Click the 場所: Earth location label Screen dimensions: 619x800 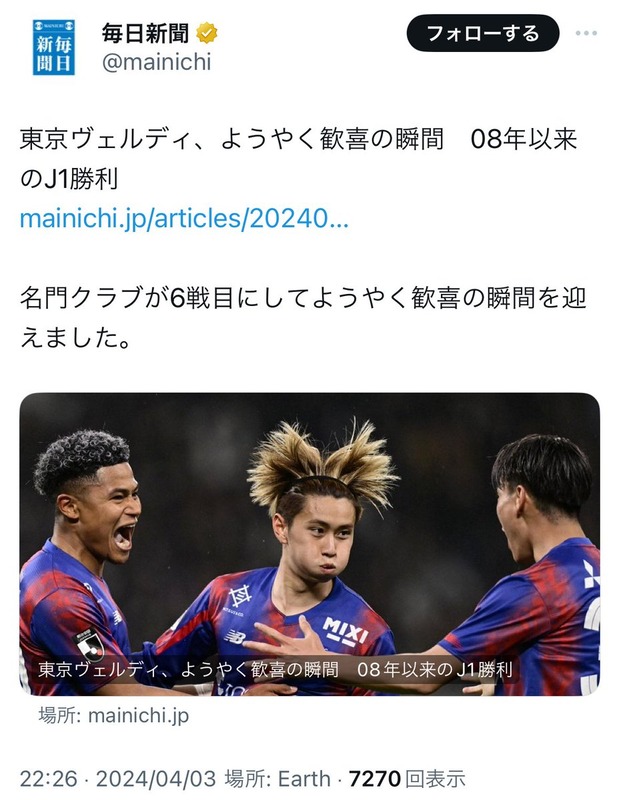pyautogui.click(x=278, y=779)
